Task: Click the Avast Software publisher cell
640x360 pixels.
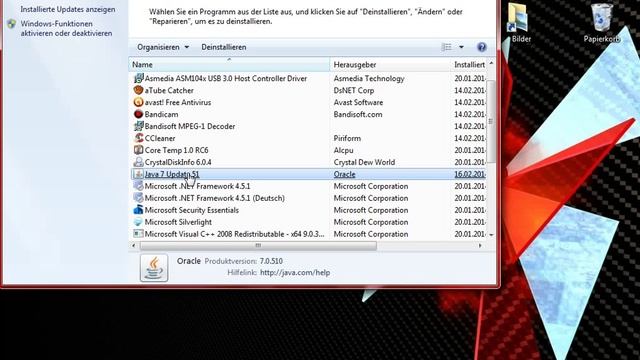Action: tap(358, 102)
